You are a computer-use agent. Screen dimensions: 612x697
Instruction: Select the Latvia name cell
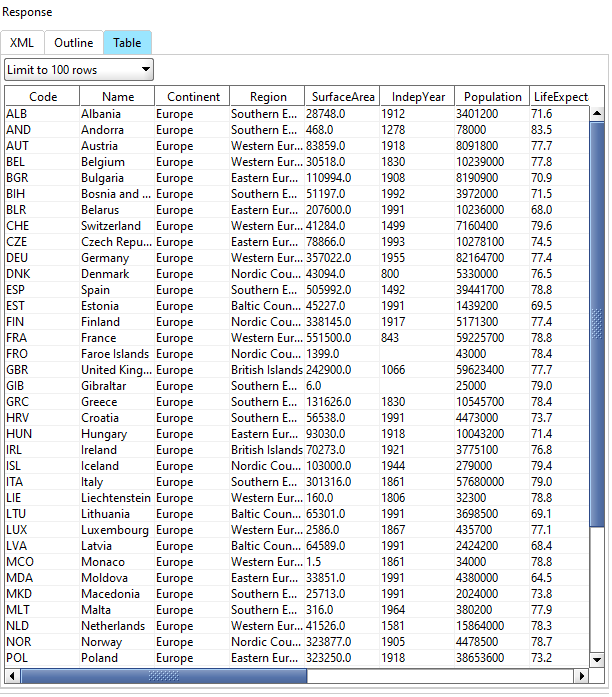click(117, 546)
